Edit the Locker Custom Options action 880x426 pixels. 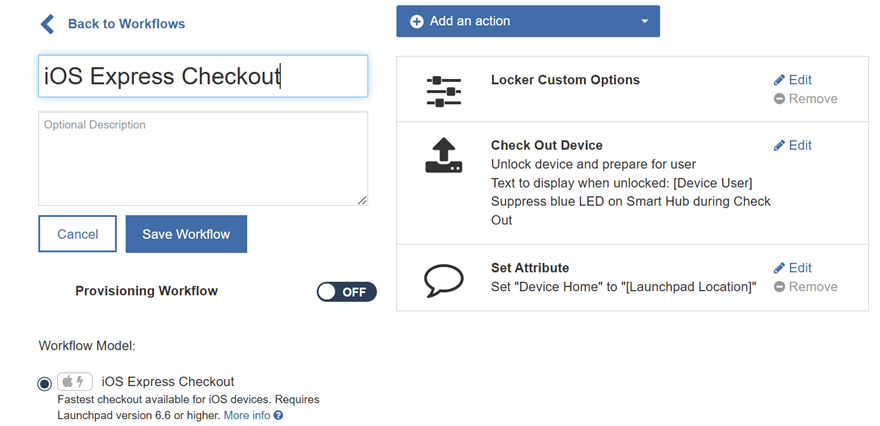[793, 80]
